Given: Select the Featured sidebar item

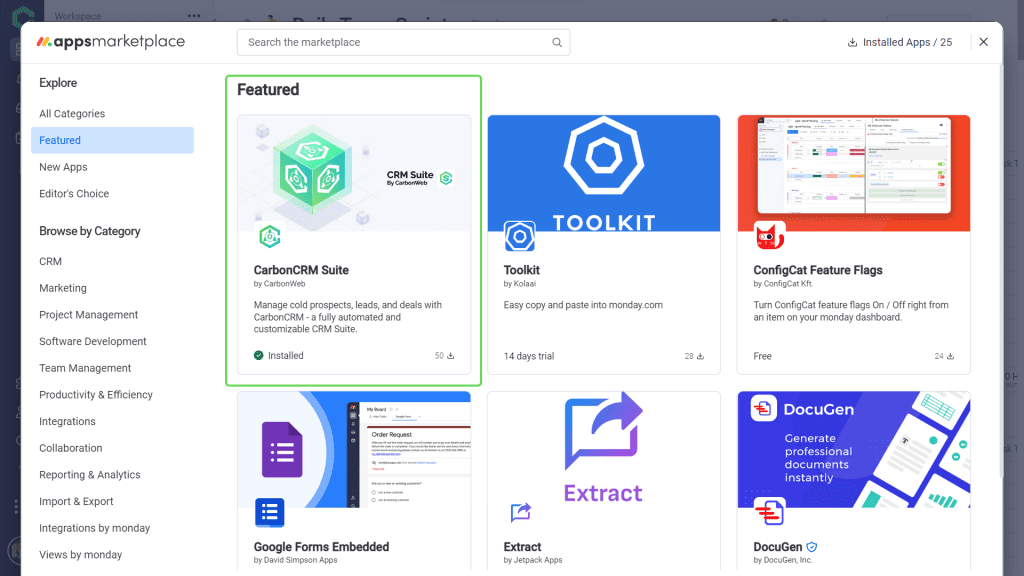Looking at the screenshot, I should click(112, 140).
